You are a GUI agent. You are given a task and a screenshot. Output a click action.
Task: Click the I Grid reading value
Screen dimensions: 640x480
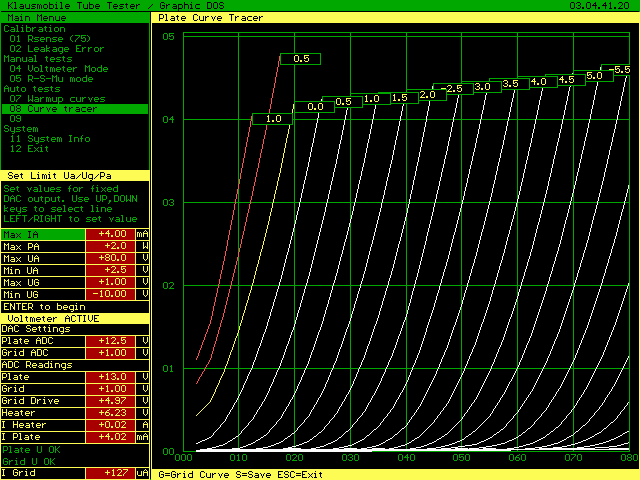(x=112, y=472)
